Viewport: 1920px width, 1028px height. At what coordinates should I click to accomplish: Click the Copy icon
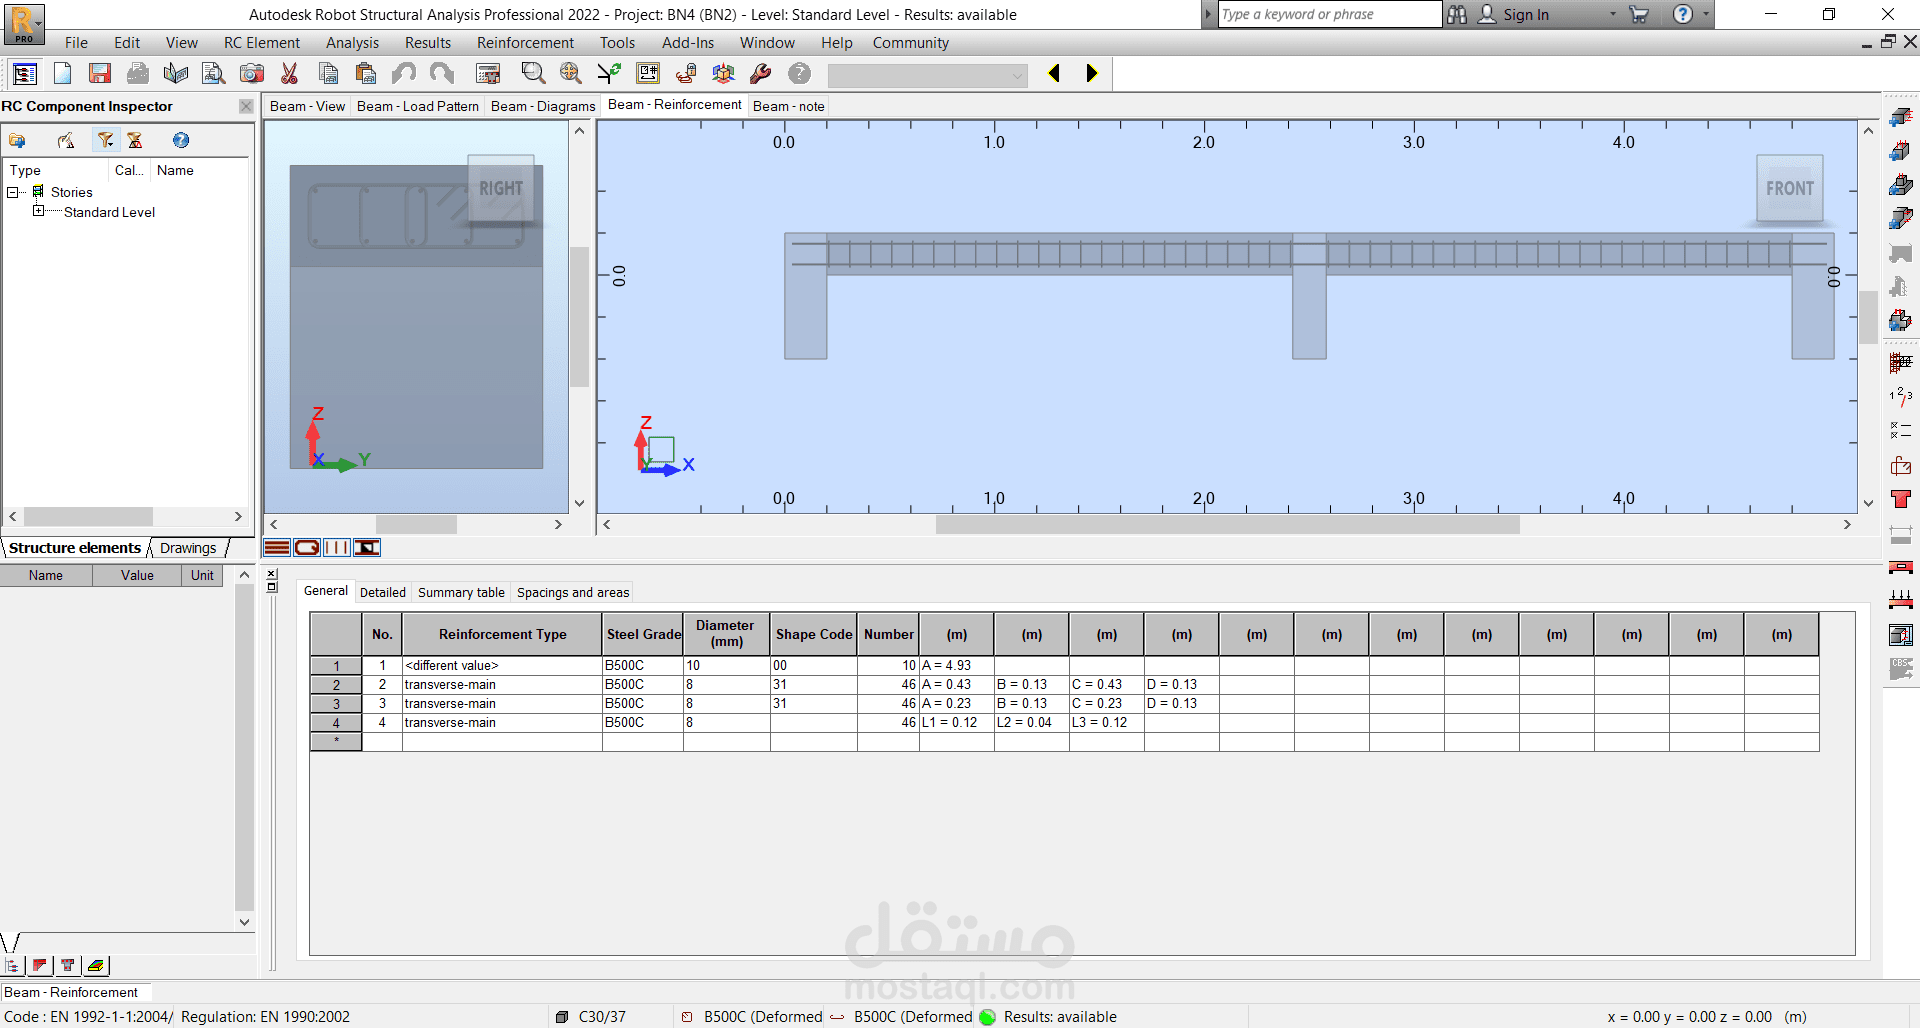[328, 73]
